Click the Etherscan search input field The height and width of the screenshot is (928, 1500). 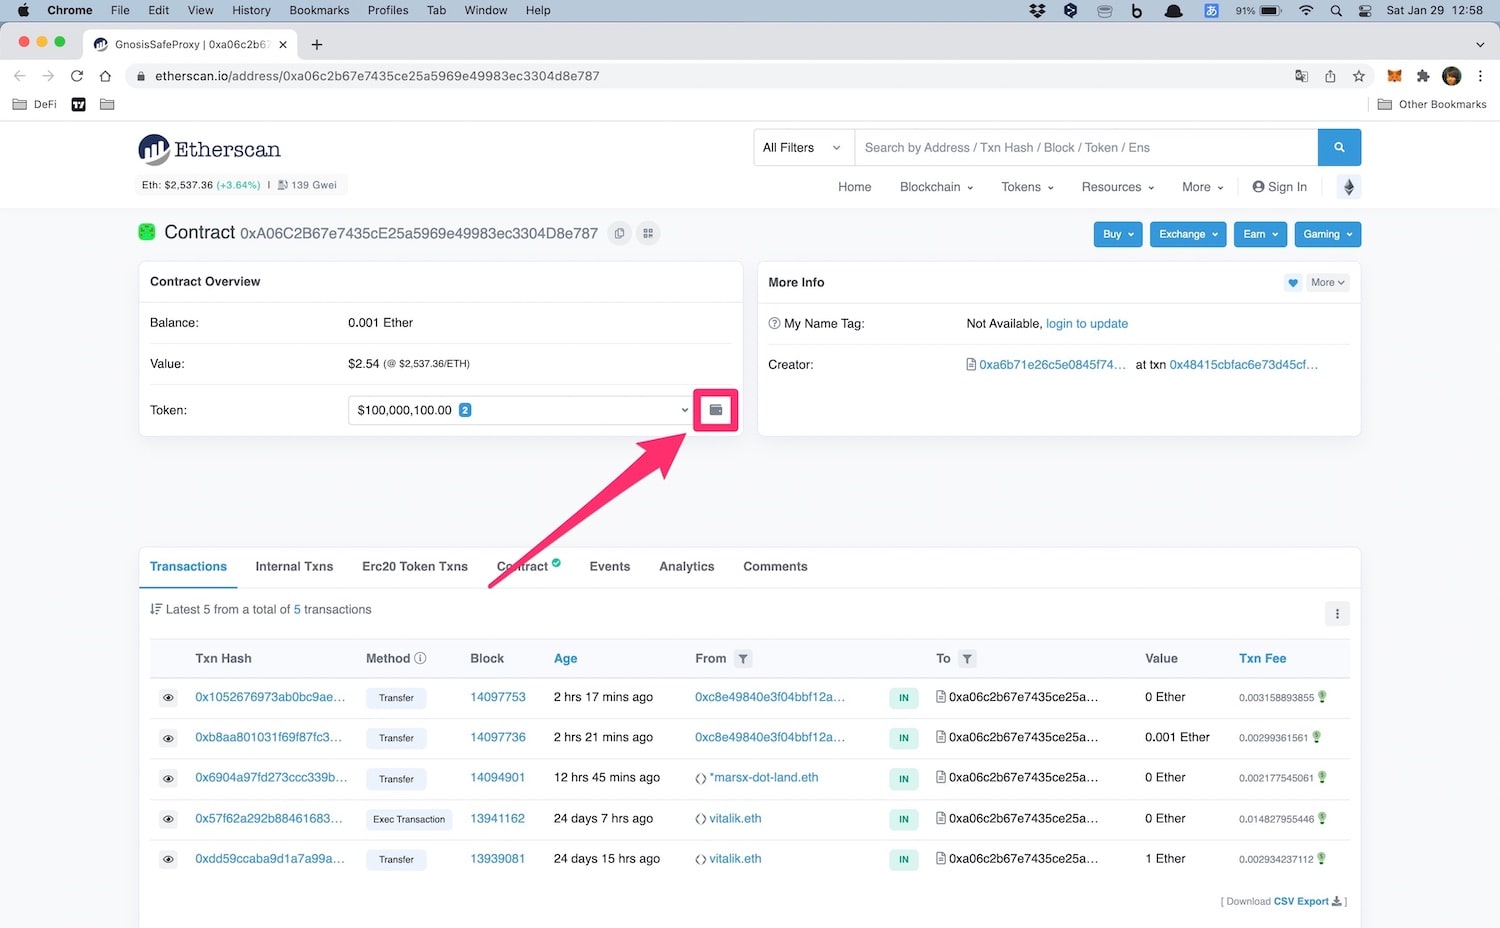pos(1086,147)
